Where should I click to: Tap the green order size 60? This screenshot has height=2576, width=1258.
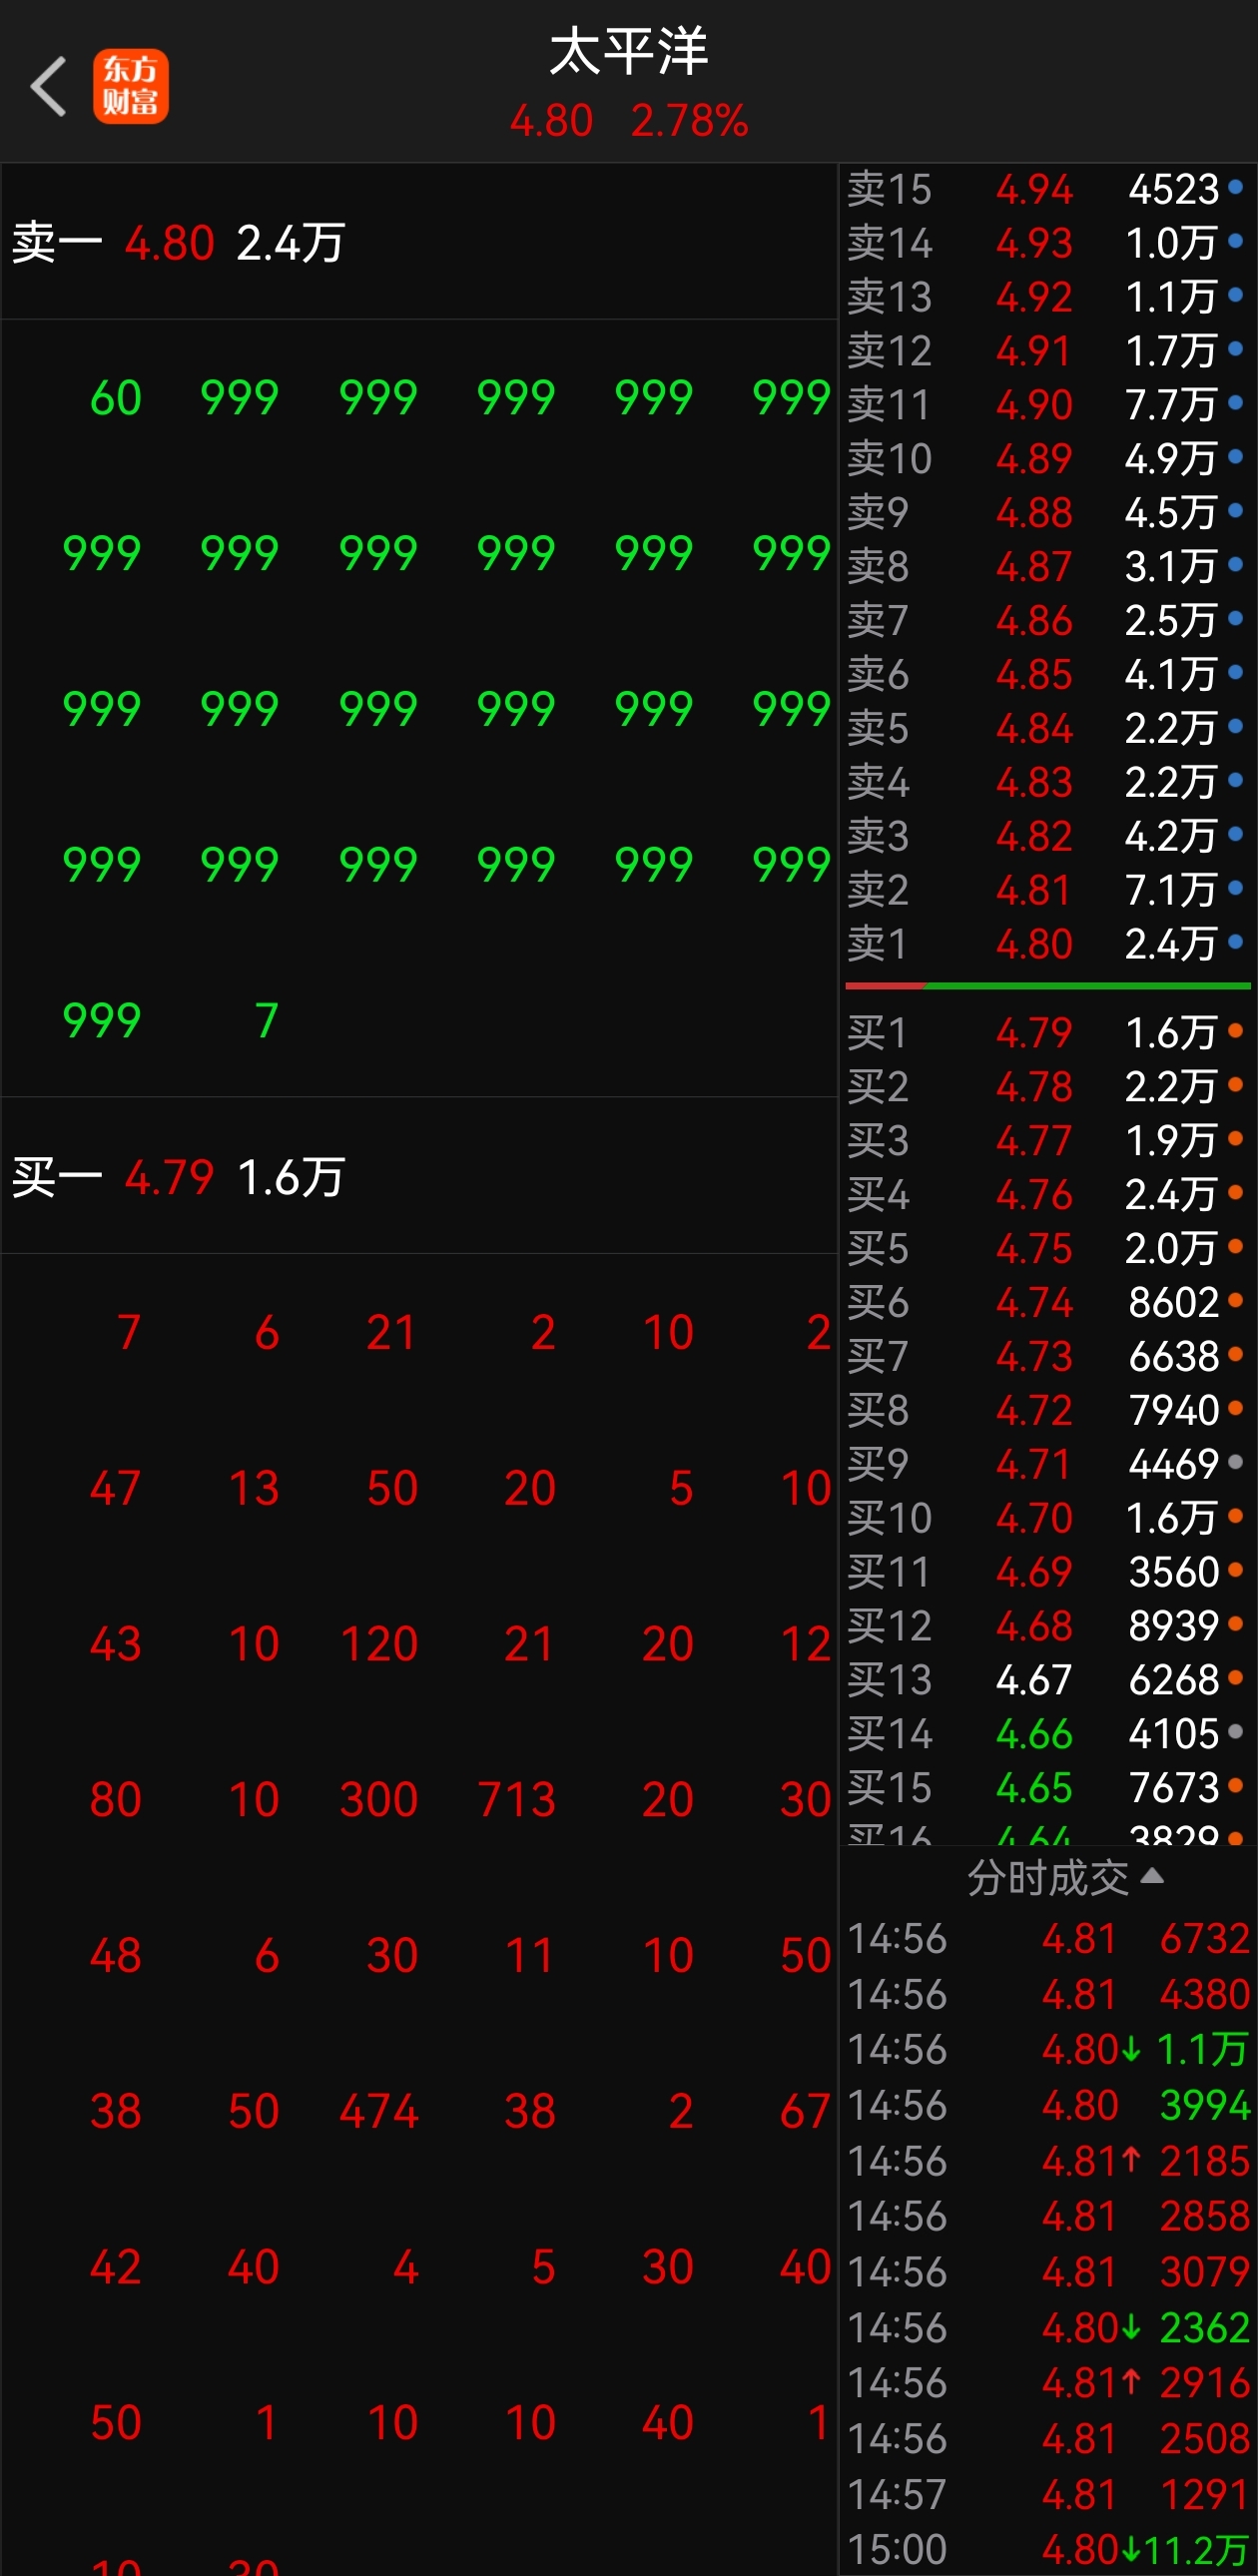[x=116, y=398]
